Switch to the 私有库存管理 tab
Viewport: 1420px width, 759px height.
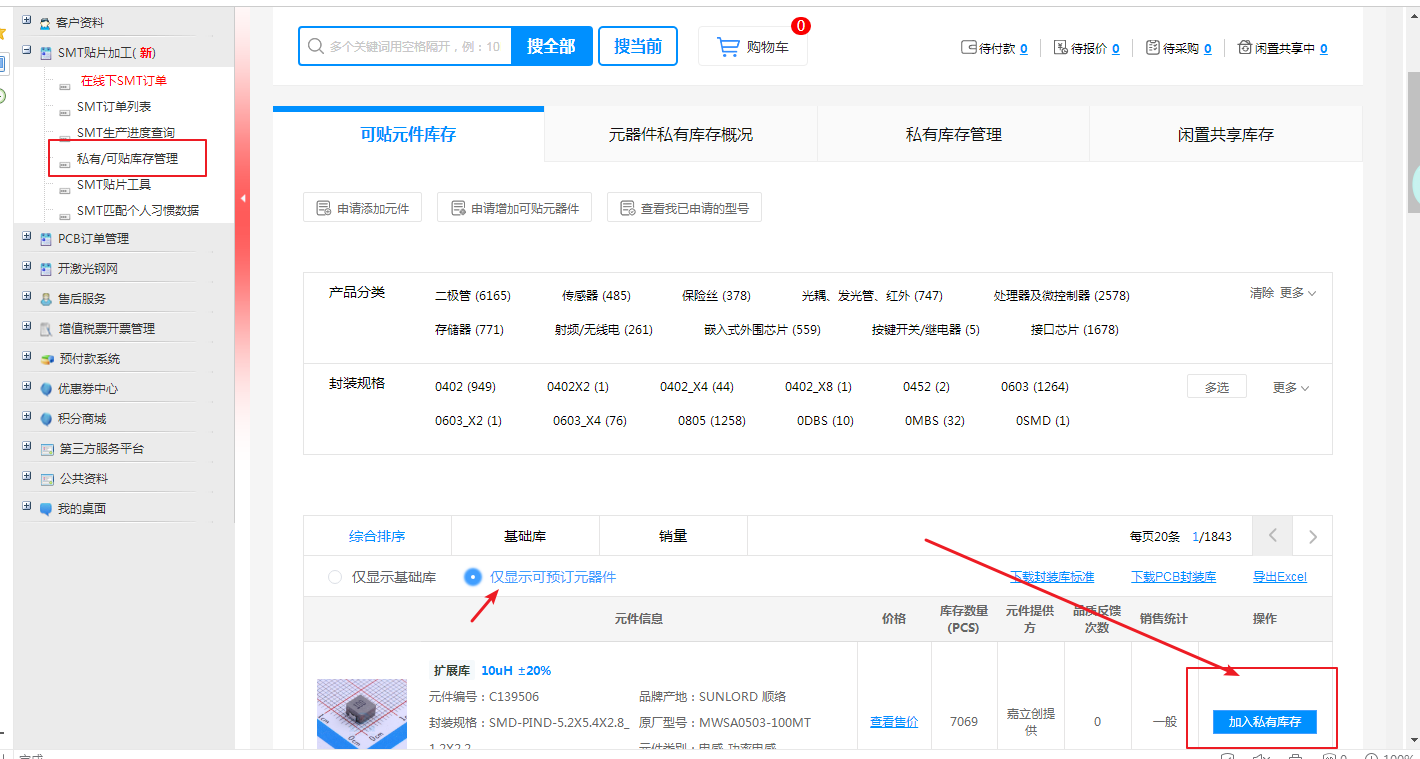pos(953,134)
